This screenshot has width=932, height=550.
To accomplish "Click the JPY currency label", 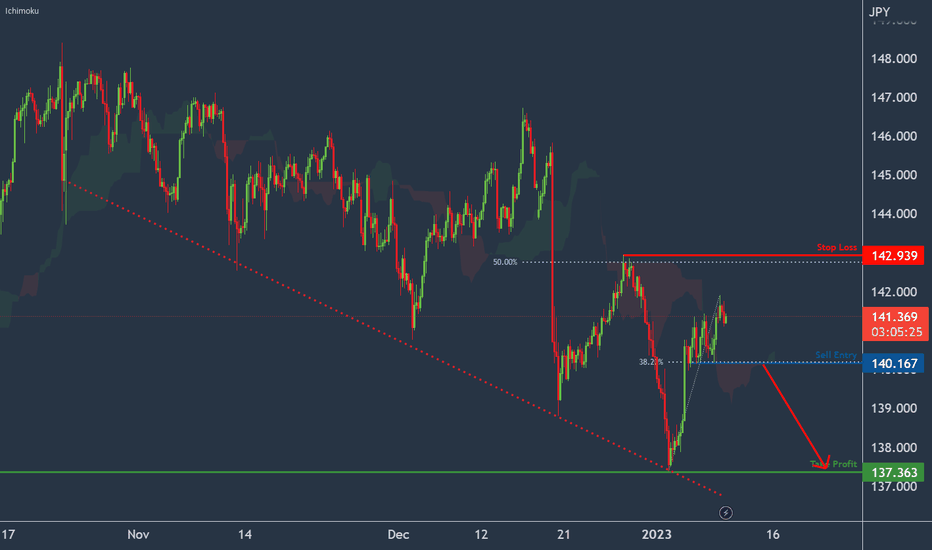I will coord(880,12).
